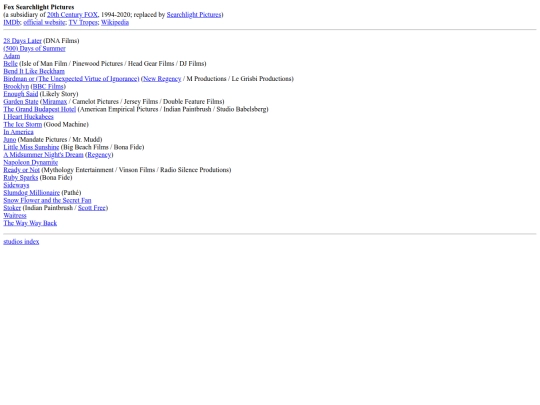540x405 pixels.
Task: Open the 28 Days Later entry
Action: tap(22, 41)
